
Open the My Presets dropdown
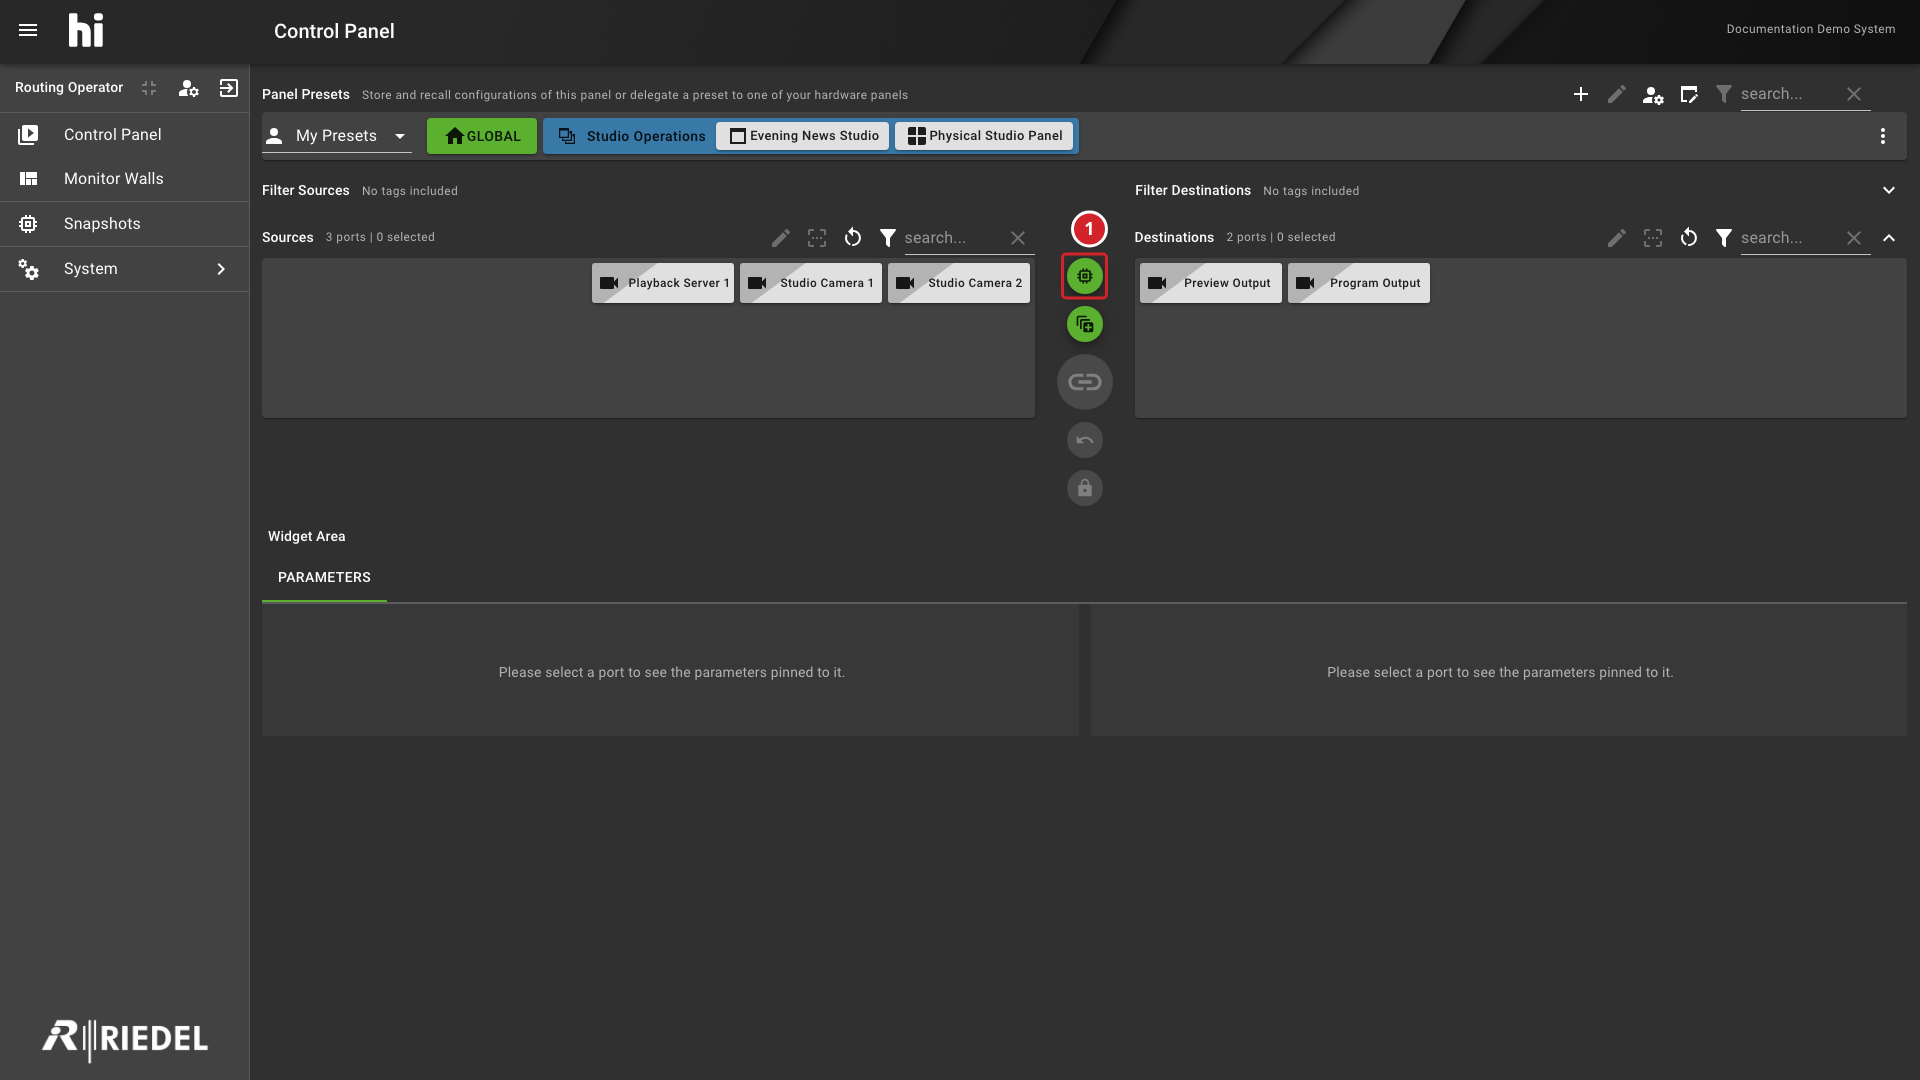tap(337, 136)
